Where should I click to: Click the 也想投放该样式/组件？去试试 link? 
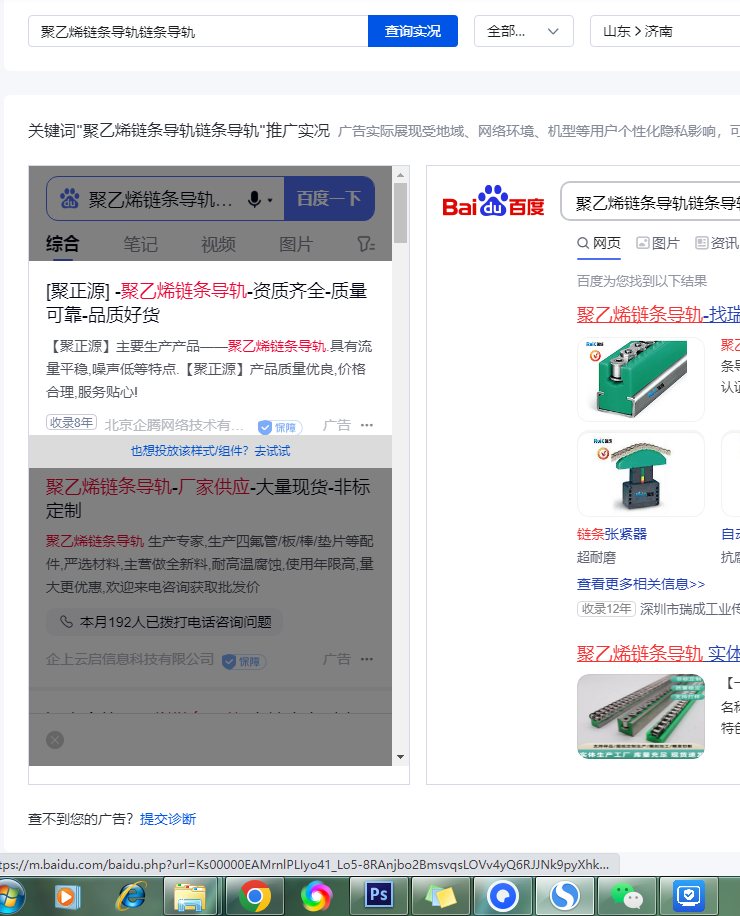point(210,451)
